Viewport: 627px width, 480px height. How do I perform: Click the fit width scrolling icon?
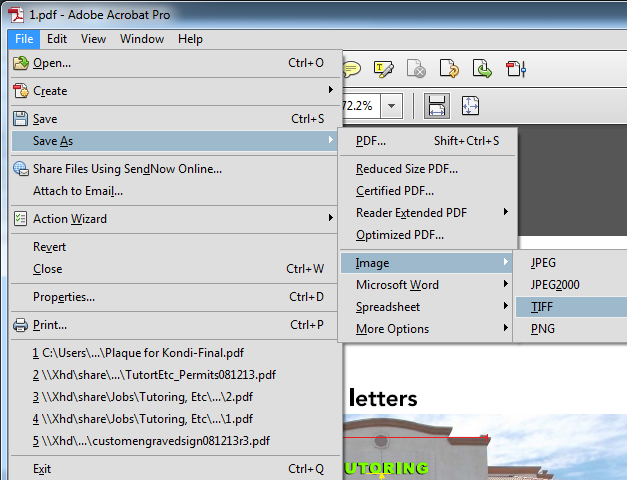(437, 106)
